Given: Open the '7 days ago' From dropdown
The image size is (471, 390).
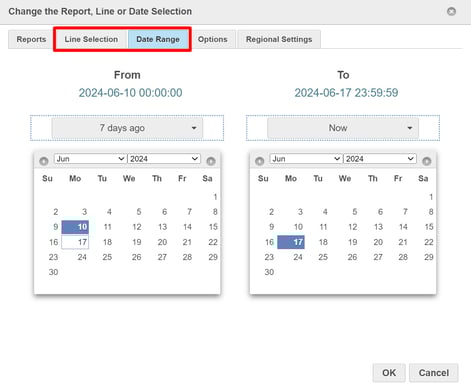Looking at the screenshot, I should (127, 128).
